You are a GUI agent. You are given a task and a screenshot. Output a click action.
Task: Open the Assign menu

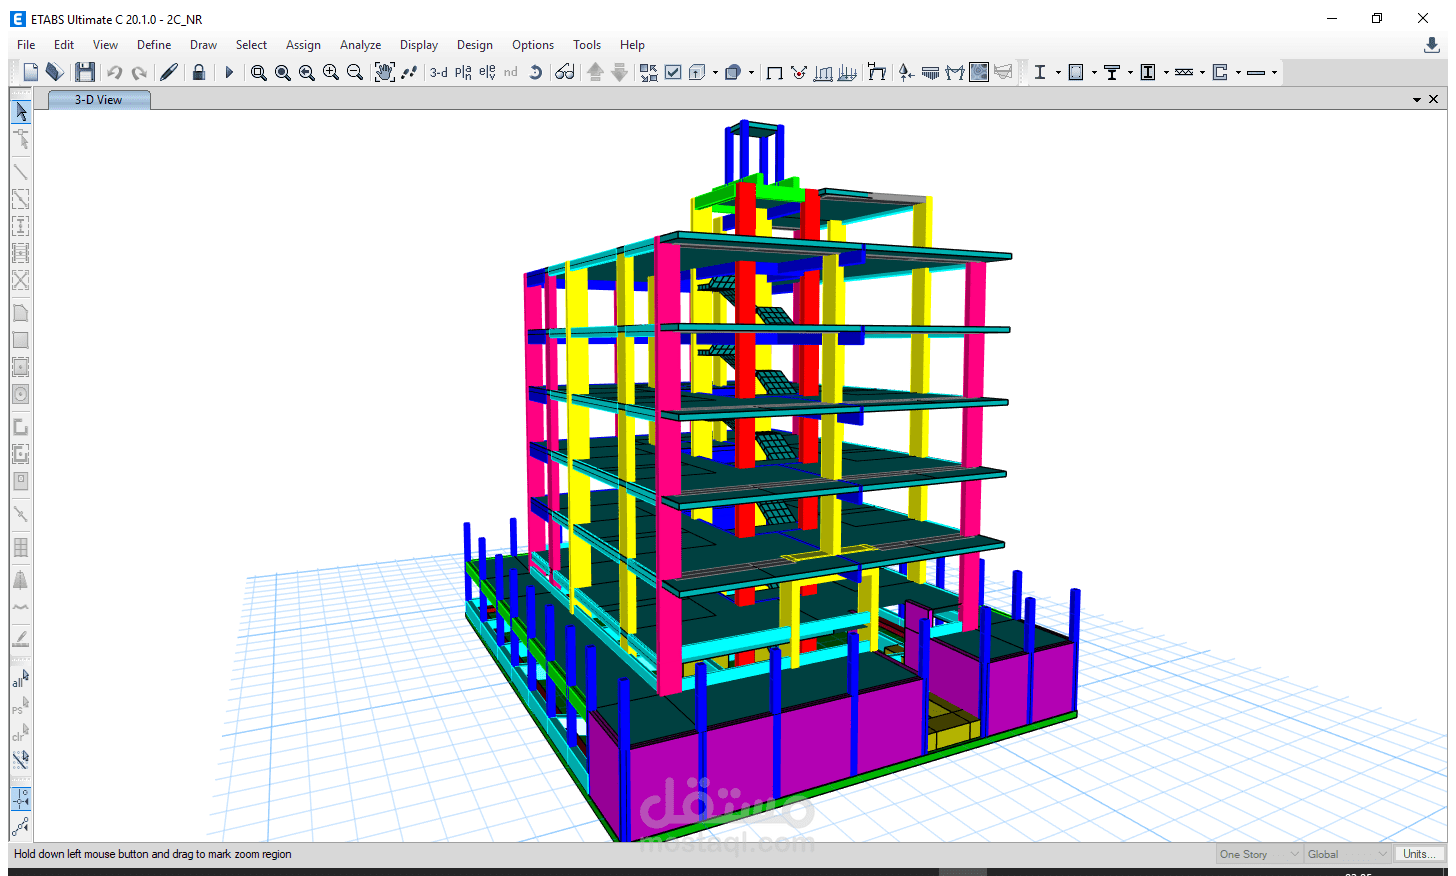click(x=303, y=45)
